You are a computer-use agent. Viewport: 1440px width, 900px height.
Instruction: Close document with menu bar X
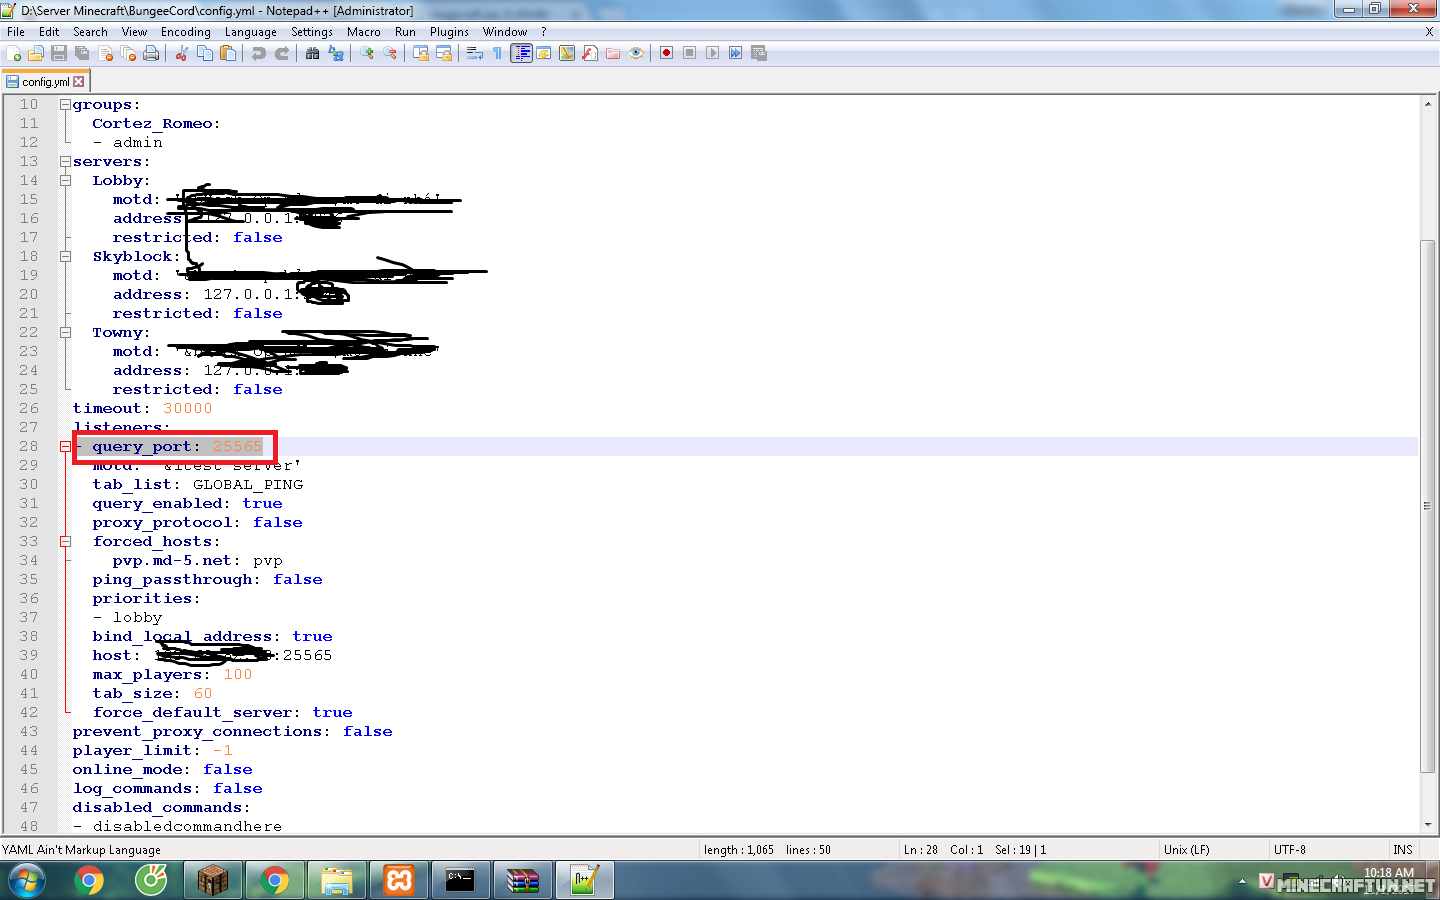1429,32
